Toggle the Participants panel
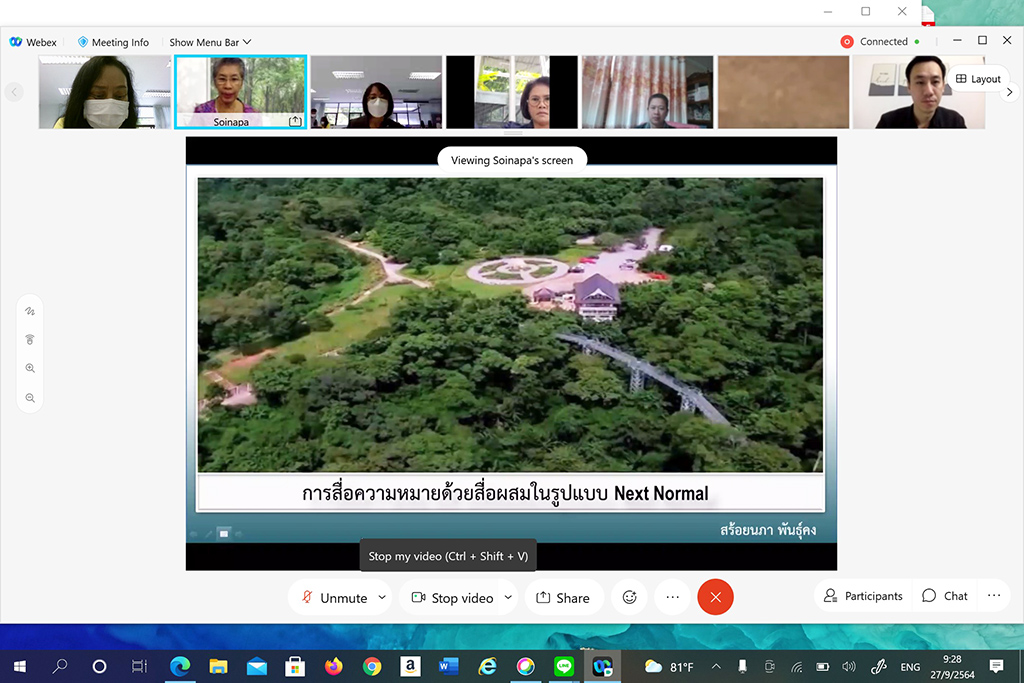The width and height of the screenshot is (1024, 683). 863,595
